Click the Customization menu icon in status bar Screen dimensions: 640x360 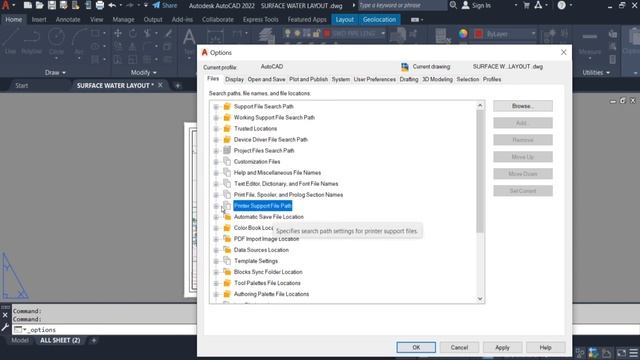click(x=633, y=353)
